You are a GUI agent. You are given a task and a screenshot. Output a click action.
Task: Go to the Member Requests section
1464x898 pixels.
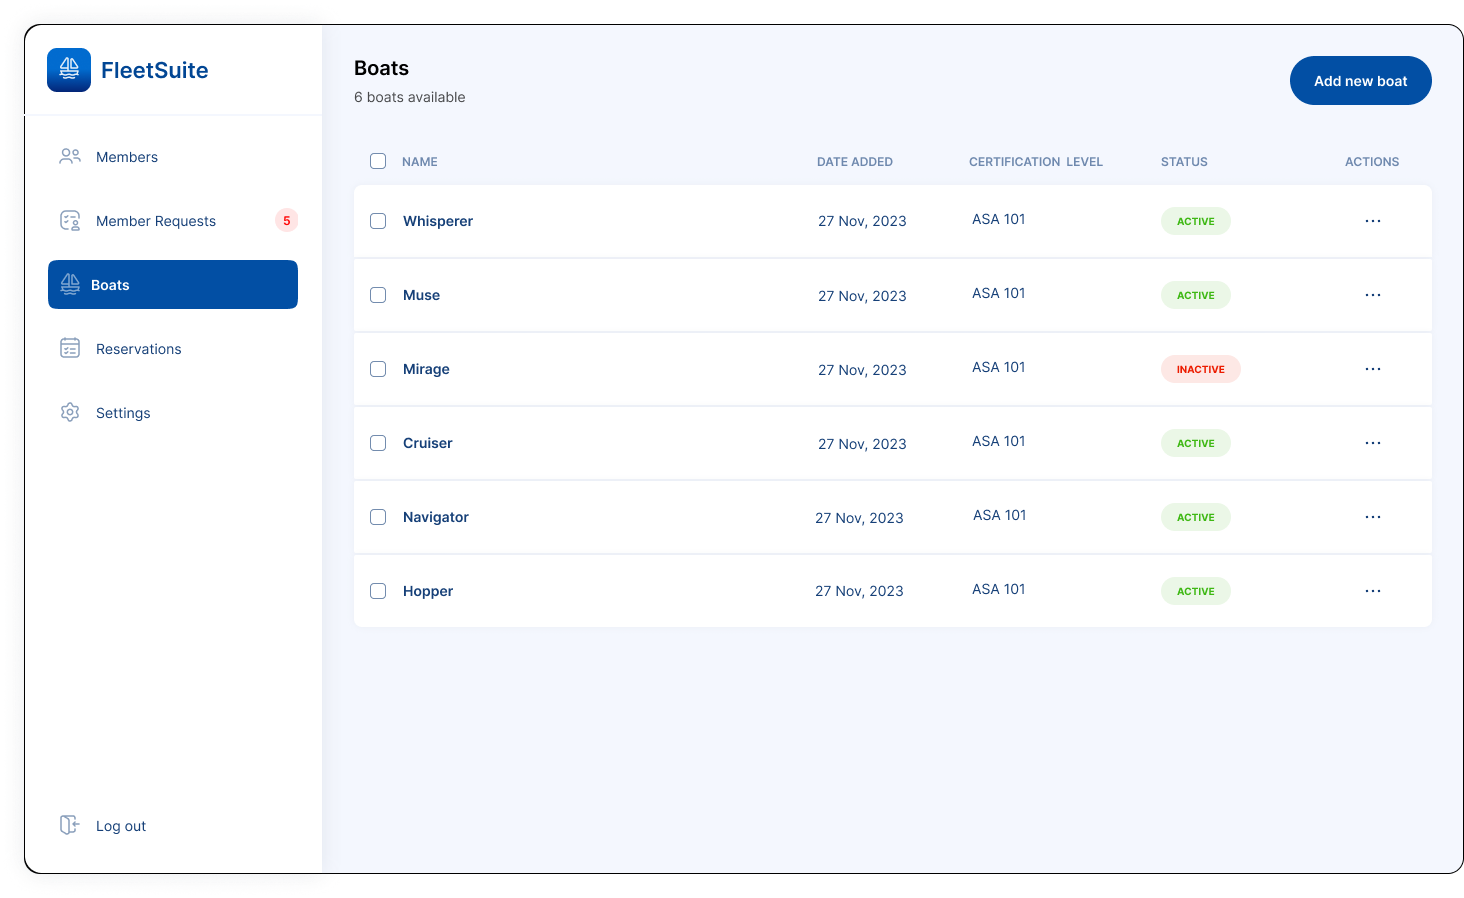155,220
